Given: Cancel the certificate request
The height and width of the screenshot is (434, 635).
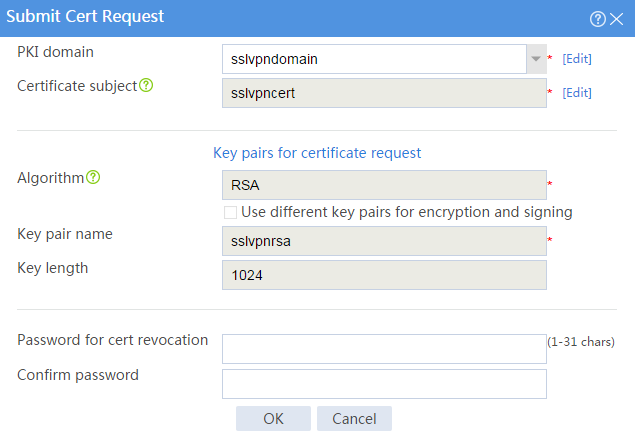Looking at the screenshot, I should coord(354,419).
